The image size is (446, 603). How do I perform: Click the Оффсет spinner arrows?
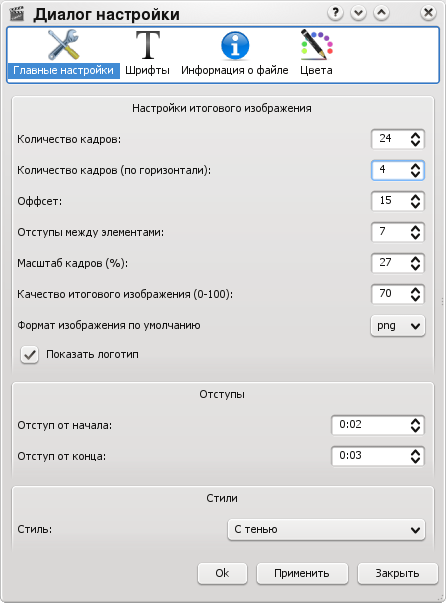(x=415, y=201)
